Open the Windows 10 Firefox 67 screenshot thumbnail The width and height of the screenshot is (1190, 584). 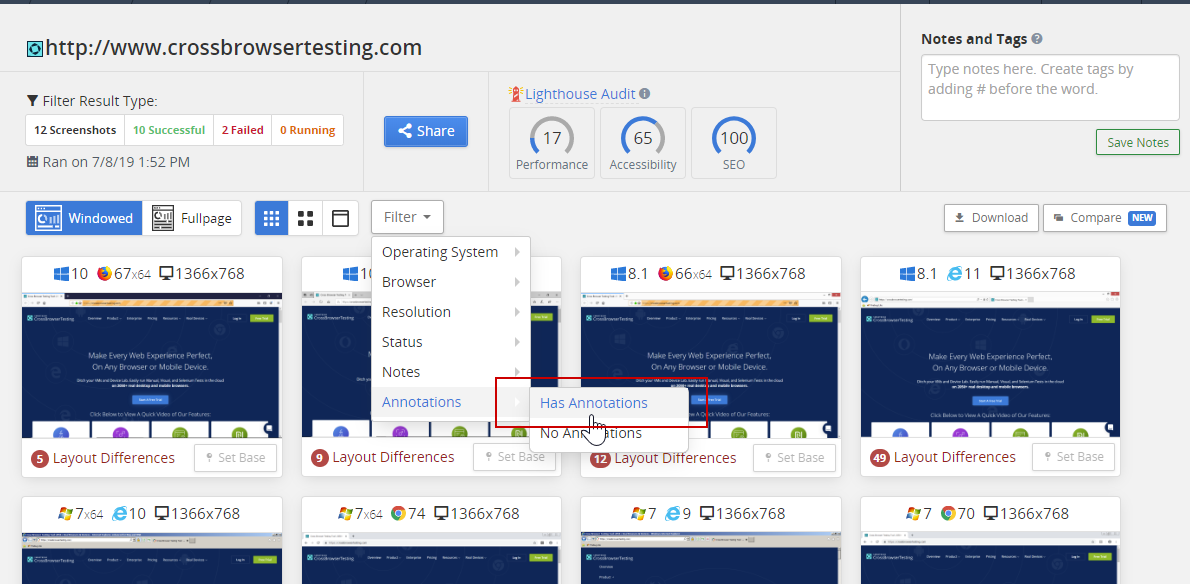152,366
